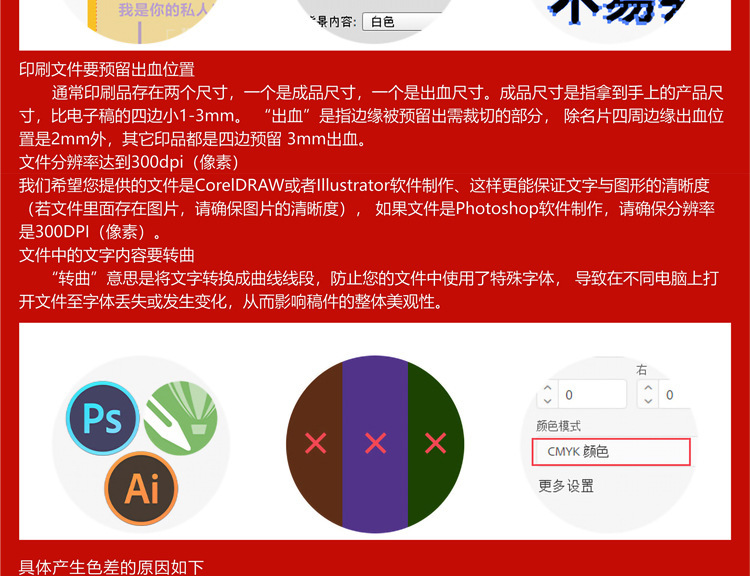750x576 pixels.
Task: Click the left numeric input field showing 0
Action: pos(592,395)
